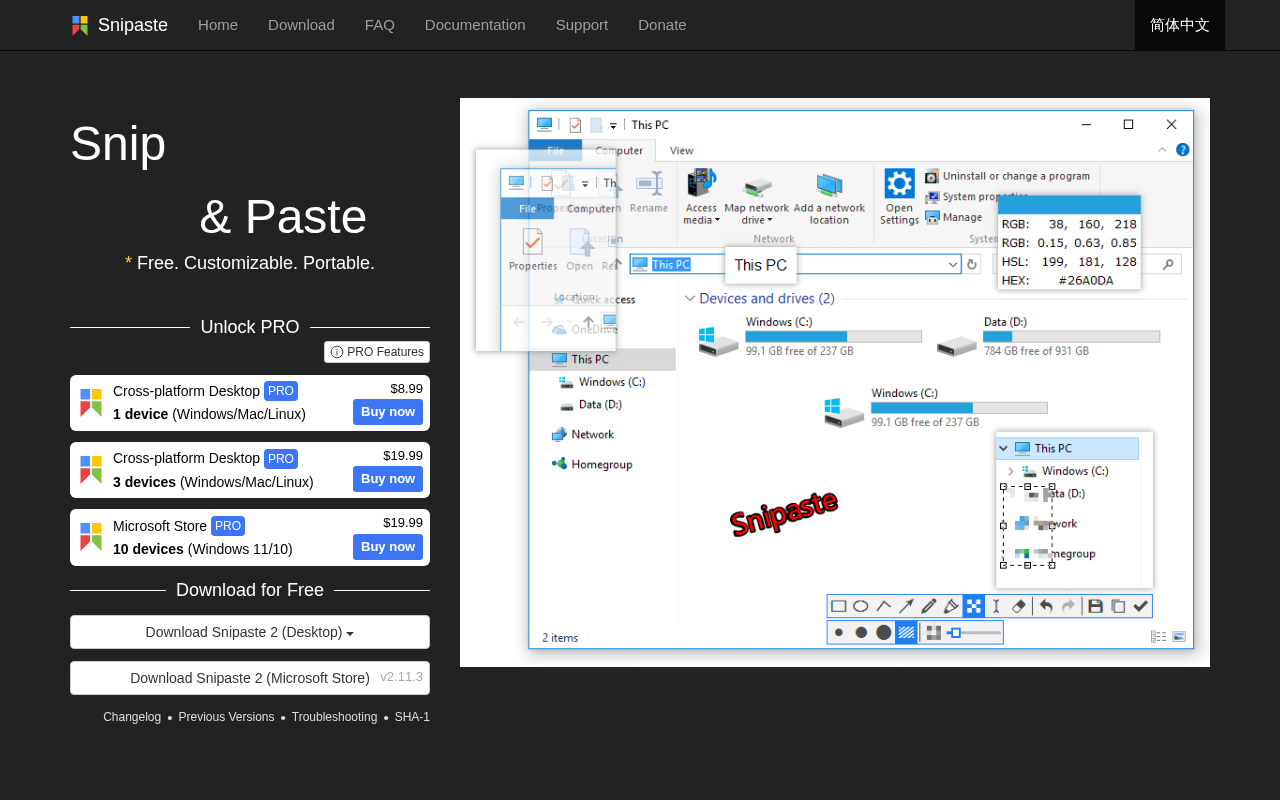Open the Home page

coord(218,25)
